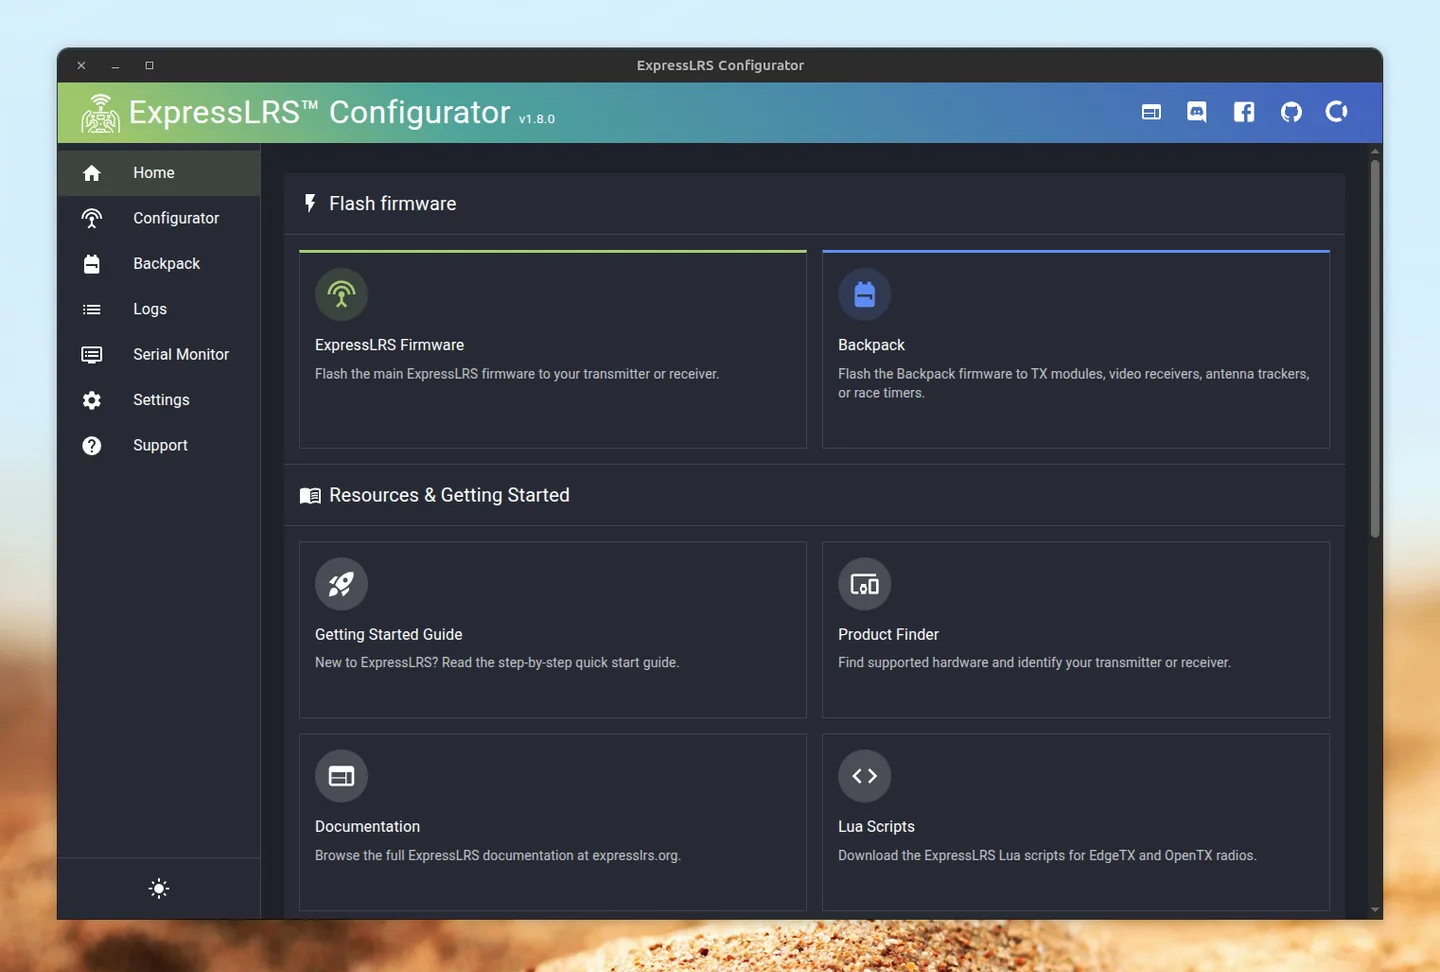This screenshot has width=1440, height=972.
Task: Click the Resources & Getting Started book icon
Action: pos(310,496)
